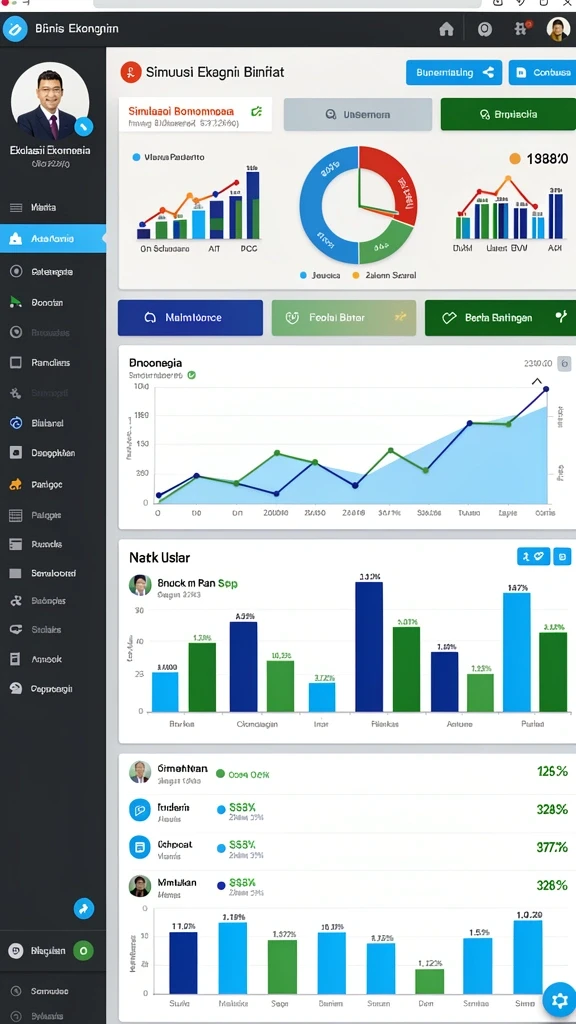Click the app logo next to Biinis Ekongnin
The width and height of the screenshot is (576, 1024).
pyautogui.click(x=15, y=29)
